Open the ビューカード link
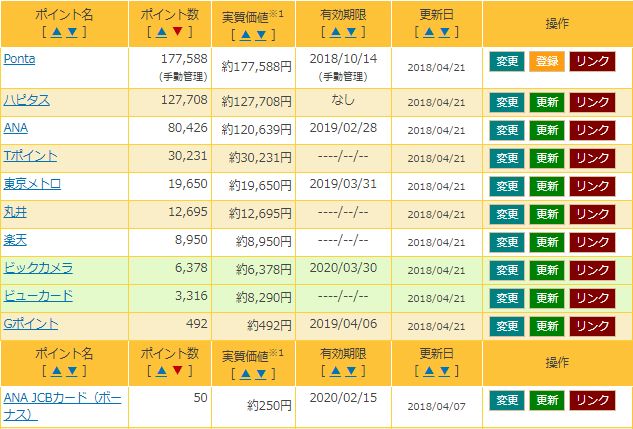 coord(38,296)
